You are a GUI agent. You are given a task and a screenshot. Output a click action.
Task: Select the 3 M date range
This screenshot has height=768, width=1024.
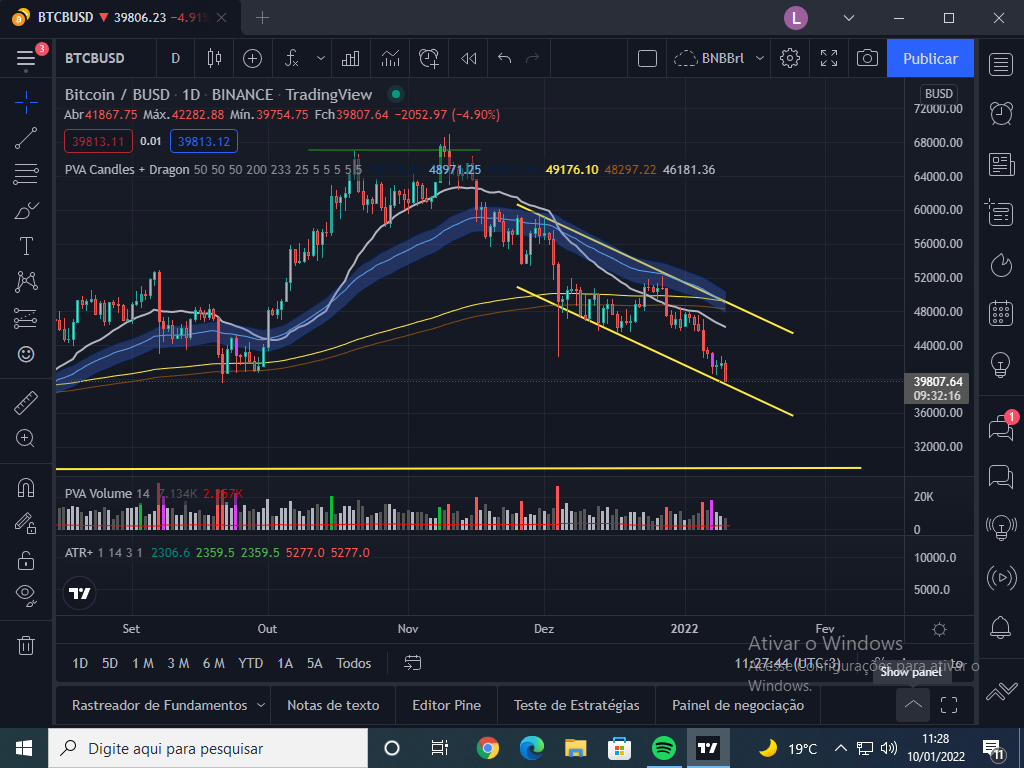click(178, 663)
